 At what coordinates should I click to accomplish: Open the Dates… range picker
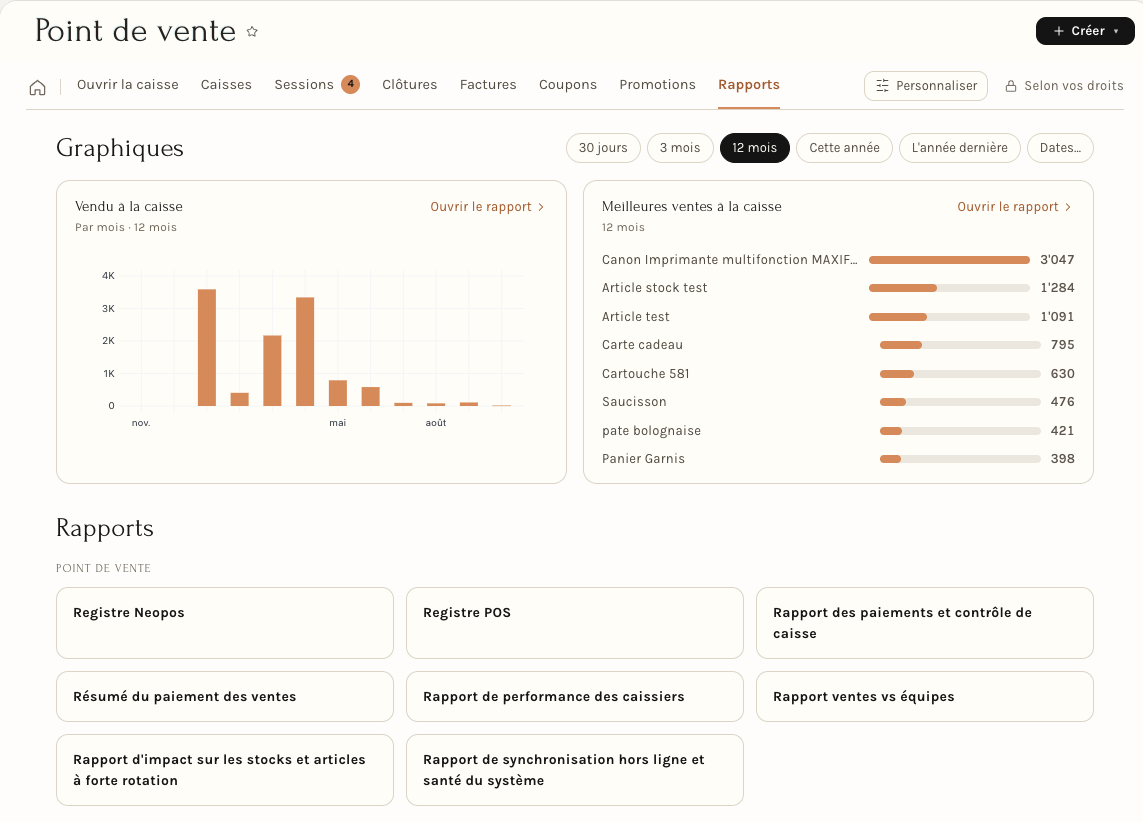(x=1060, y=148)
